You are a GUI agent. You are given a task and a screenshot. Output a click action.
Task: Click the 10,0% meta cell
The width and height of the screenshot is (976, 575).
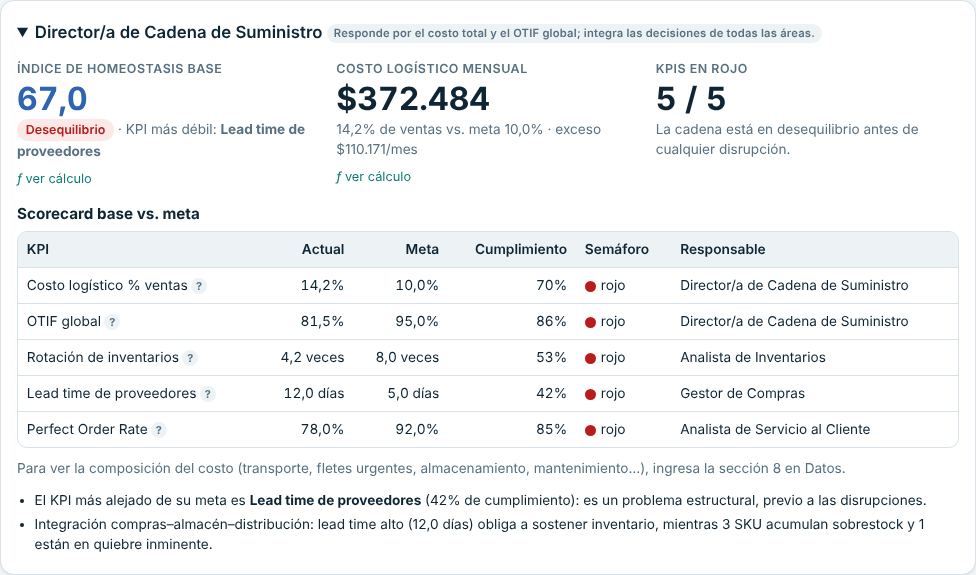pos(417,286)
